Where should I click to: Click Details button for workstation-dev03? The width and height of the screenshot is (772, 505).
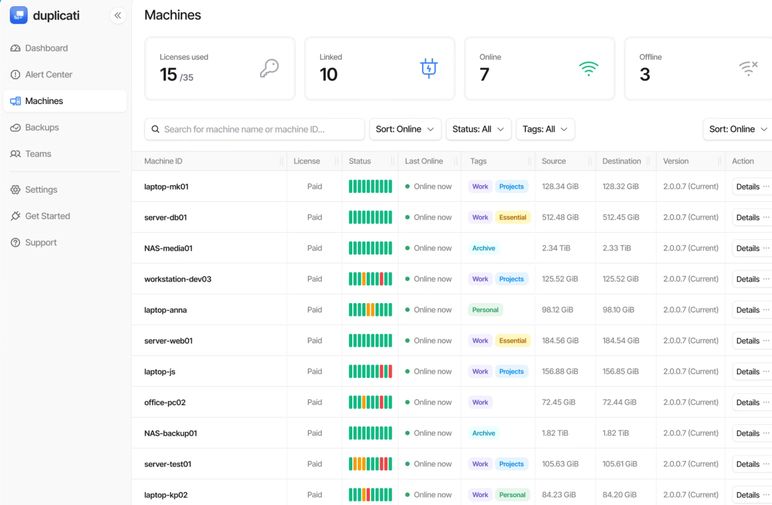pyautogui.click(x=747, y=279)
